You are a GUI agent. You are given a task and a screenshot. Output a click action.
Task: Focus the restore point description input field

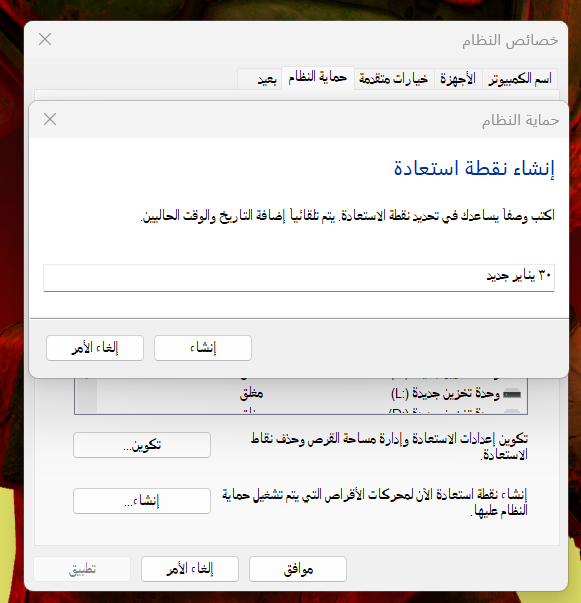[299, 278]
